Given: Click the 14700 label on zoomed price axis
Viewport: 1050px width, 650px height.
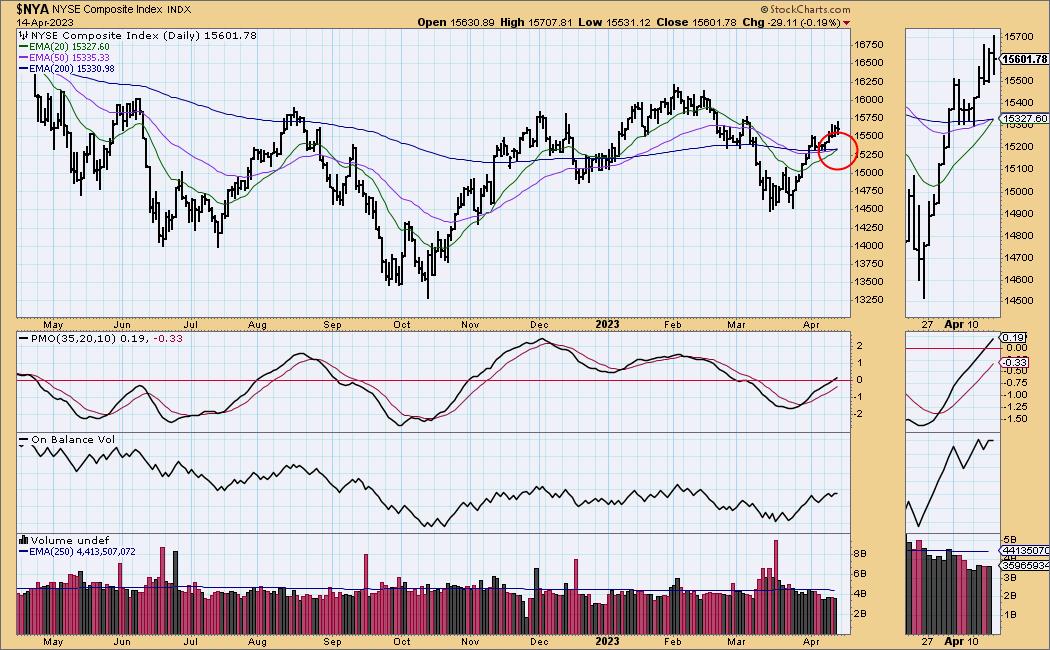Looking at the screenshot, I should [1017, 257].
